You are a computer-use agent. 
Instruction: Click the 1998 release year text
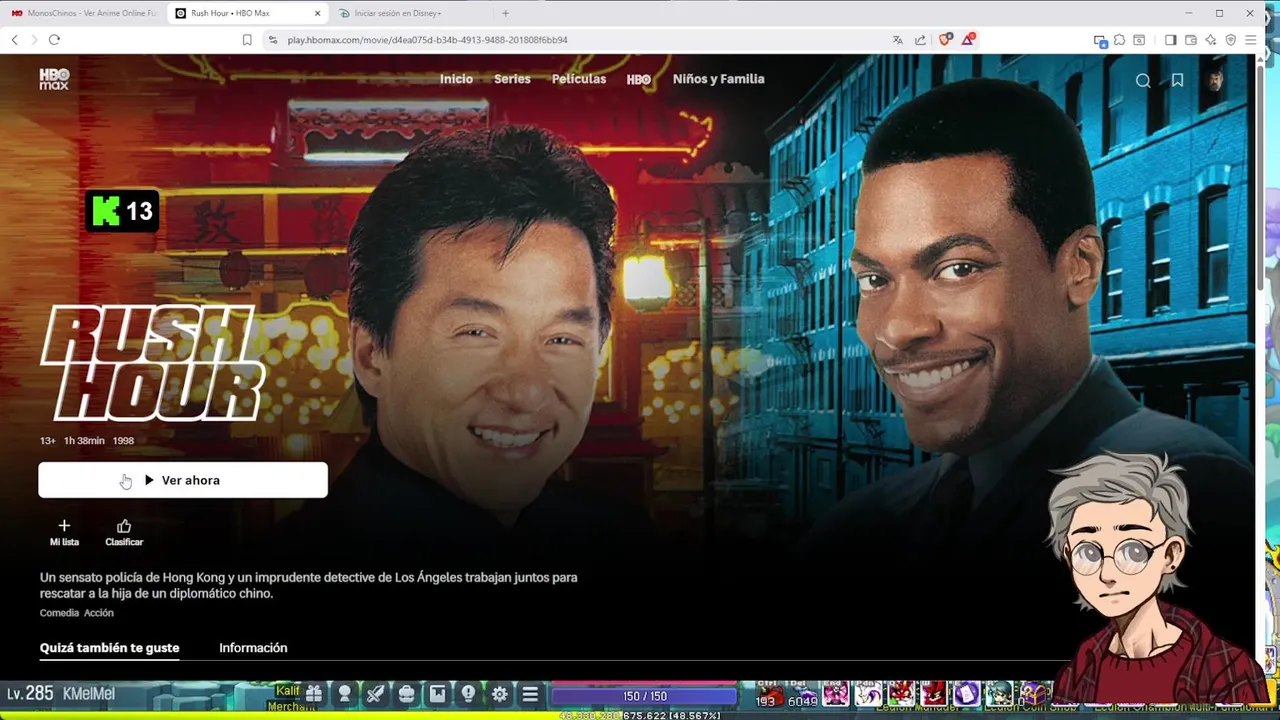(123, 441)
